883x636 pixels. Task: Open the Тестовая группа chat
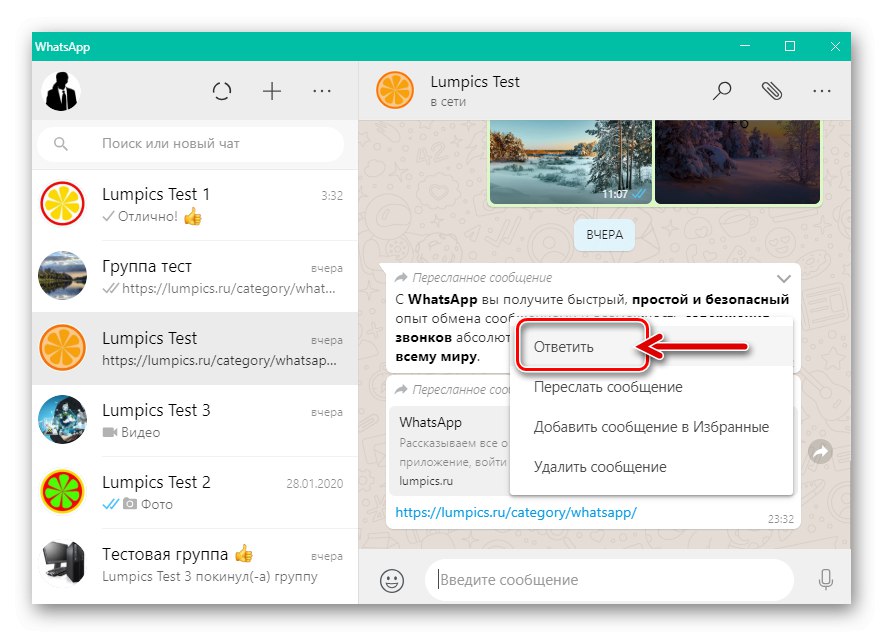(x=195, y=564)
